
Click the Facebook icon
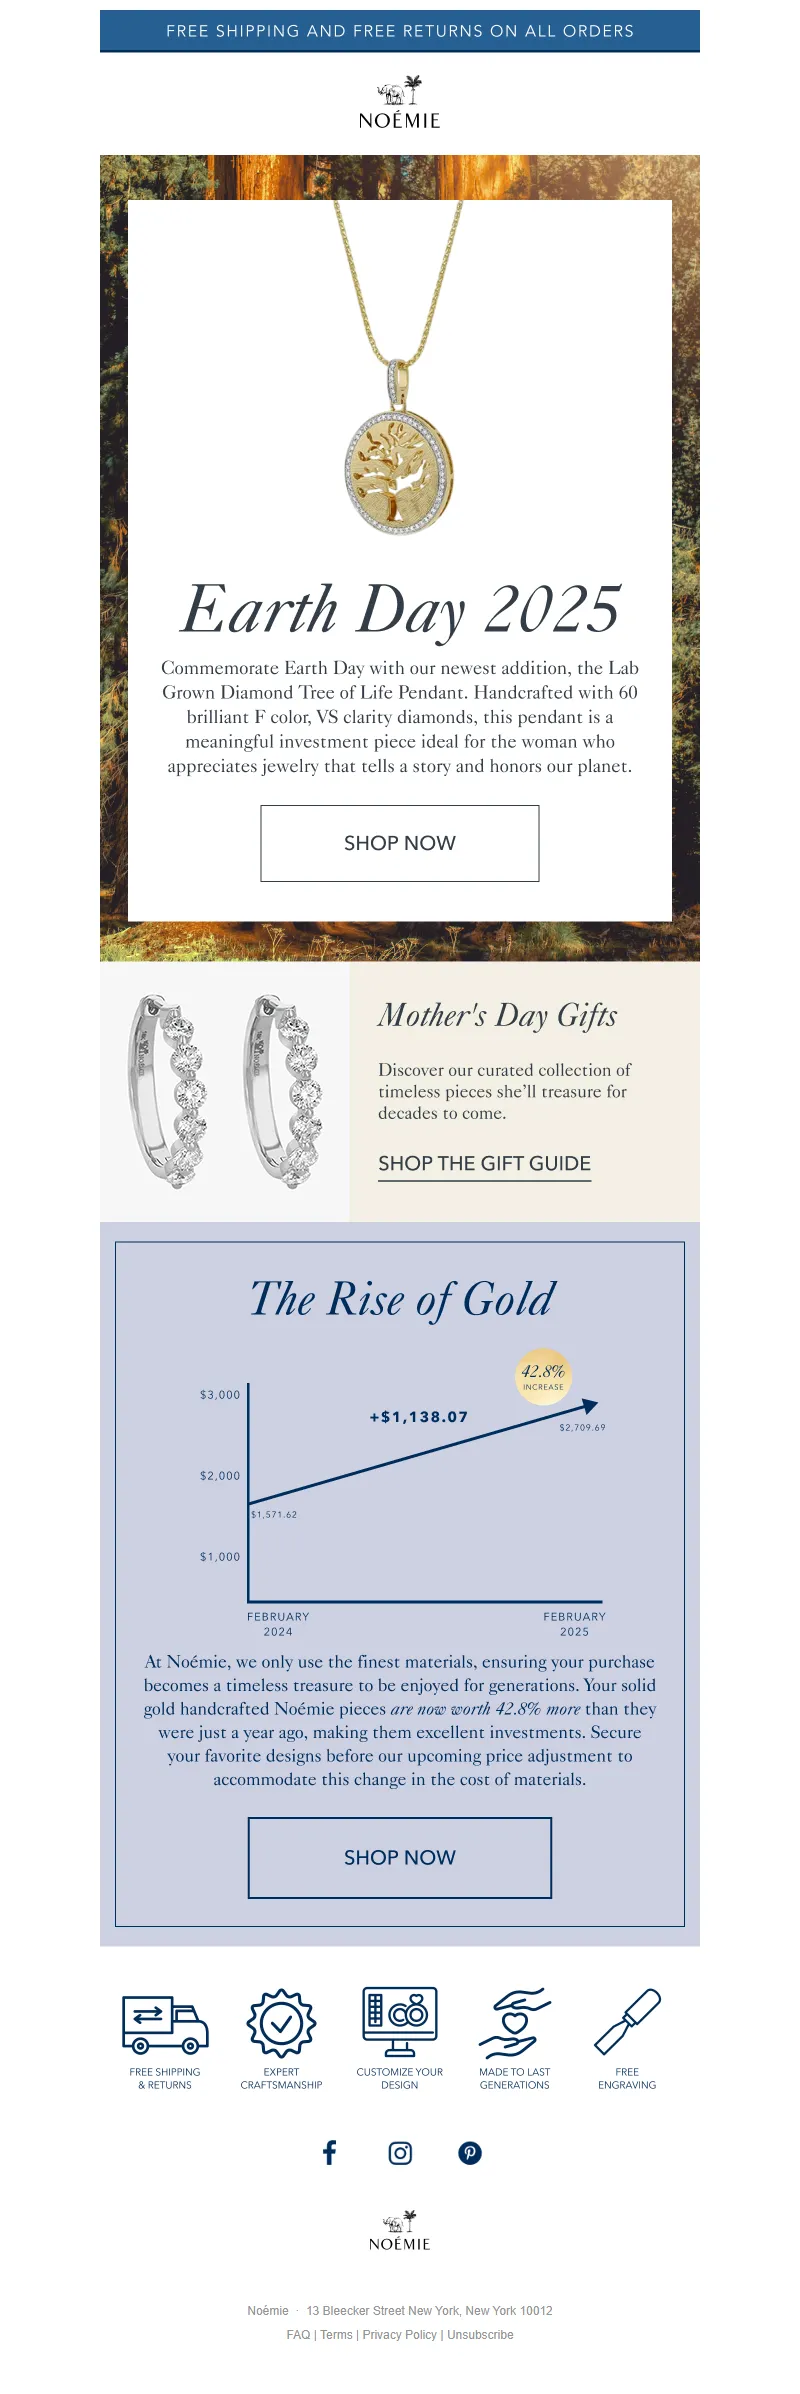(x=329, y=2152)
